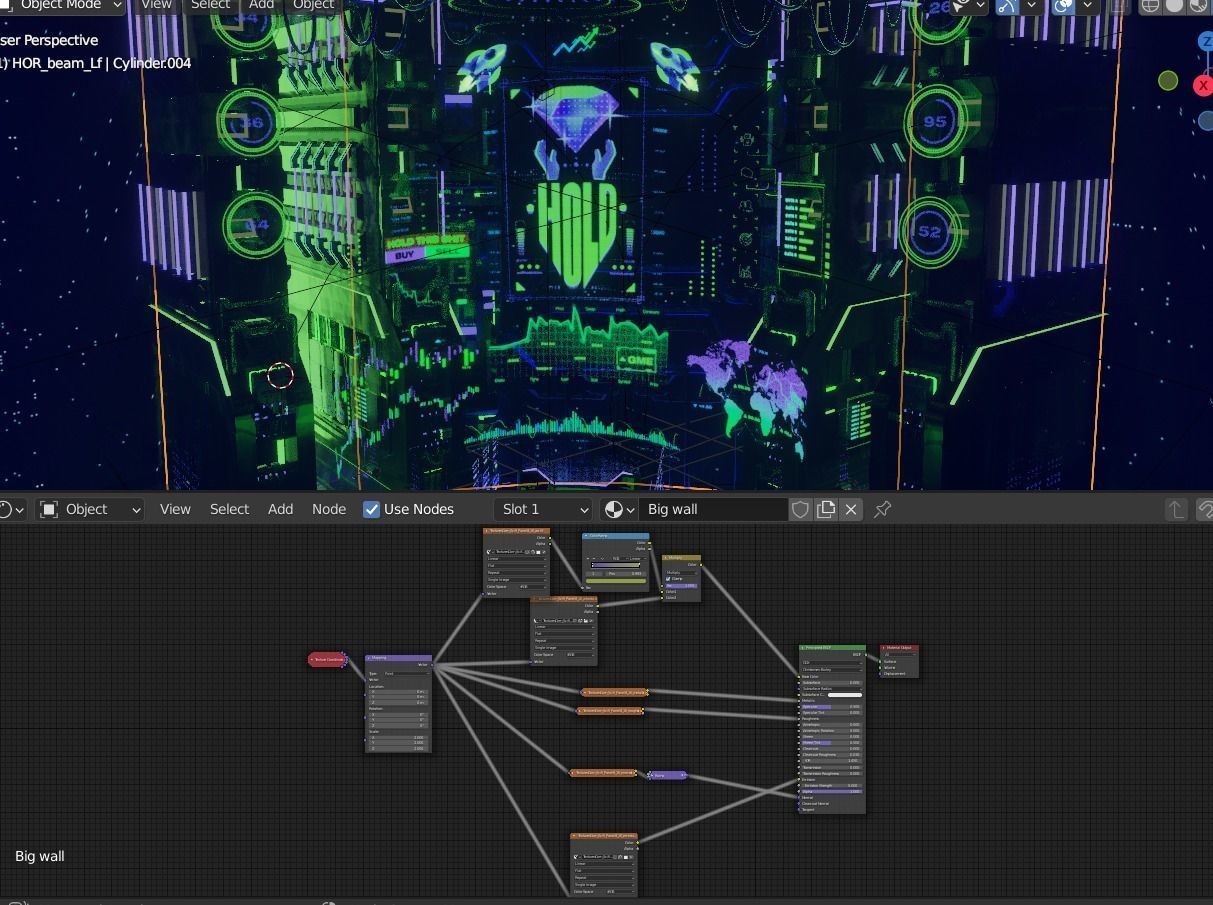Duplicate material with new material icon

coord(826,509)
